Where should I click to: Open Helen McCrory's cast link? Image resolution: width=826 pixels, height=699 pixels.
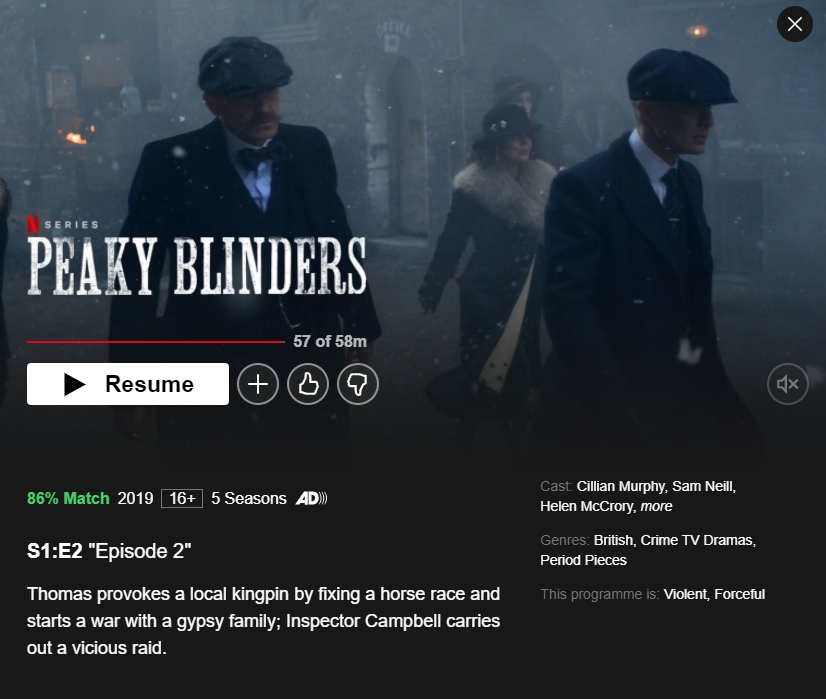588,506
